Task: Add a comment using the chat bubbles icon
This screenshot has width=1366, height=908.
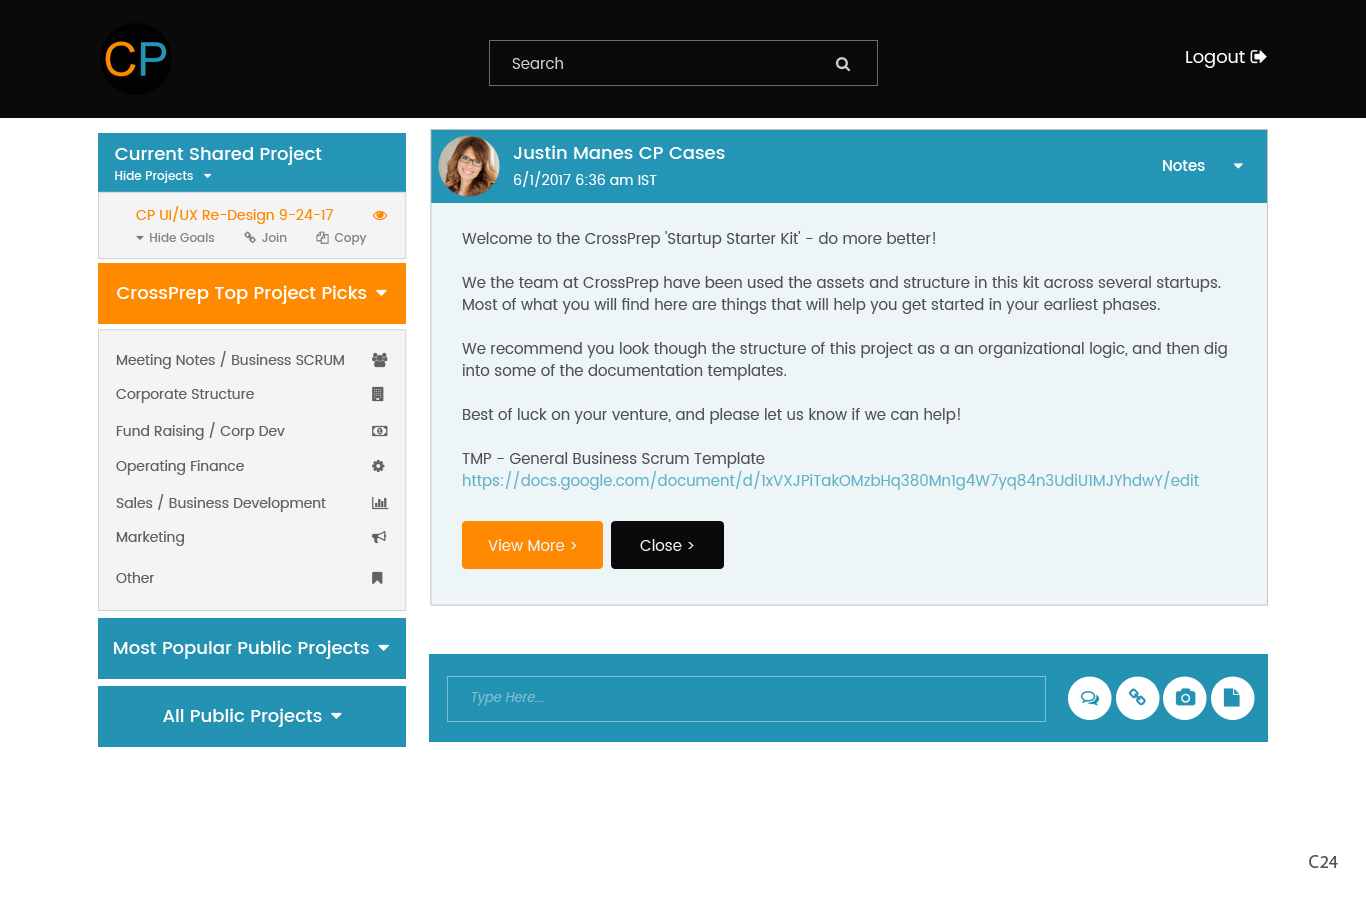Action: pos(1090,698)
